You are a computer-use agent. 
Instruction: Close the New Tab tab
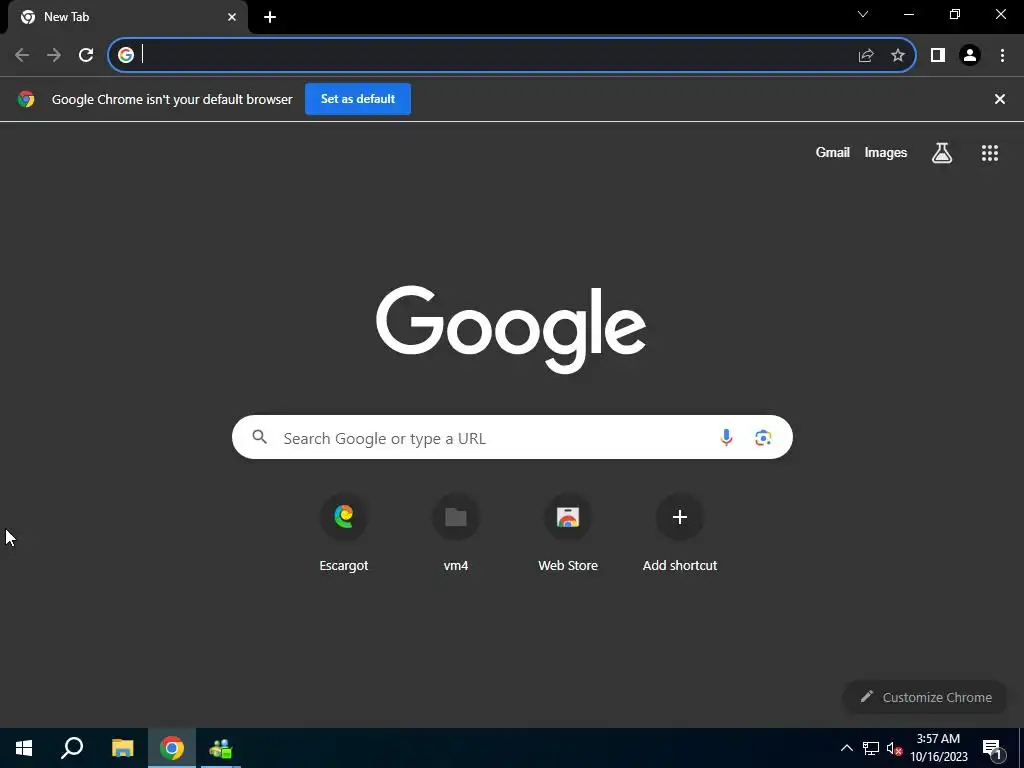click(232, 17)
